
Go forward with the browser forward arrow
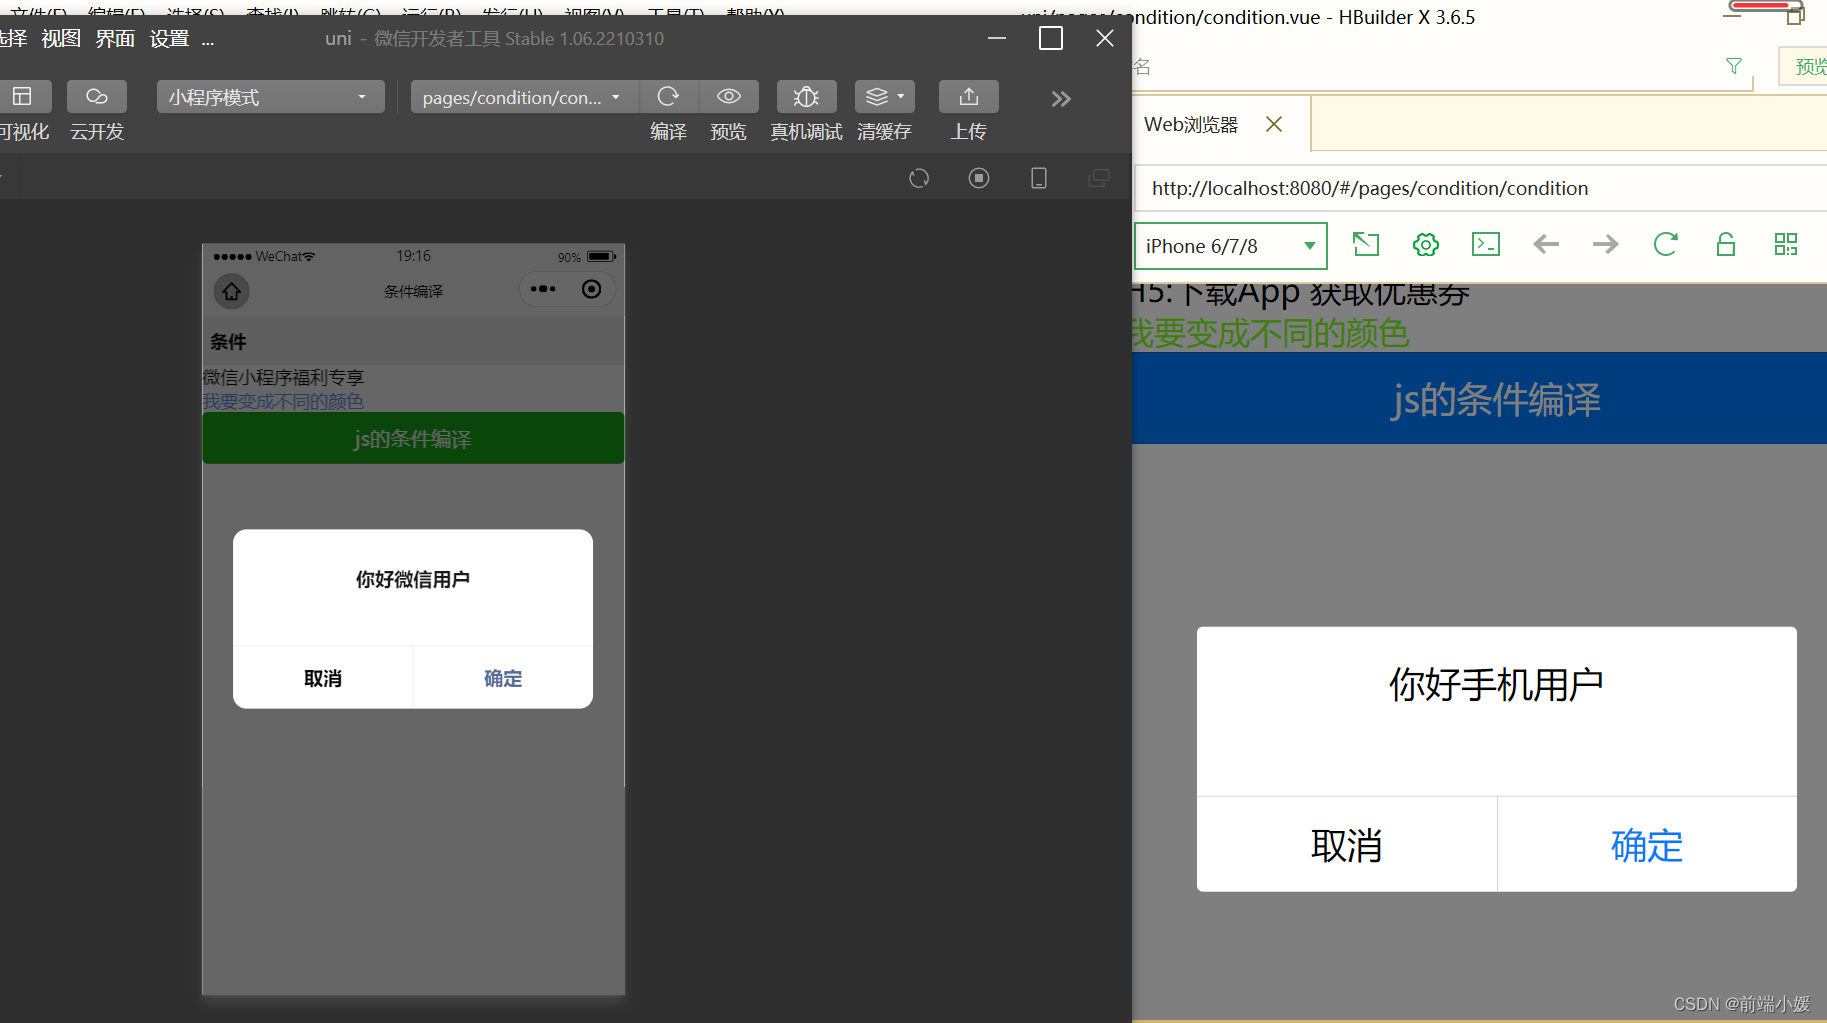click(1606, 244)
